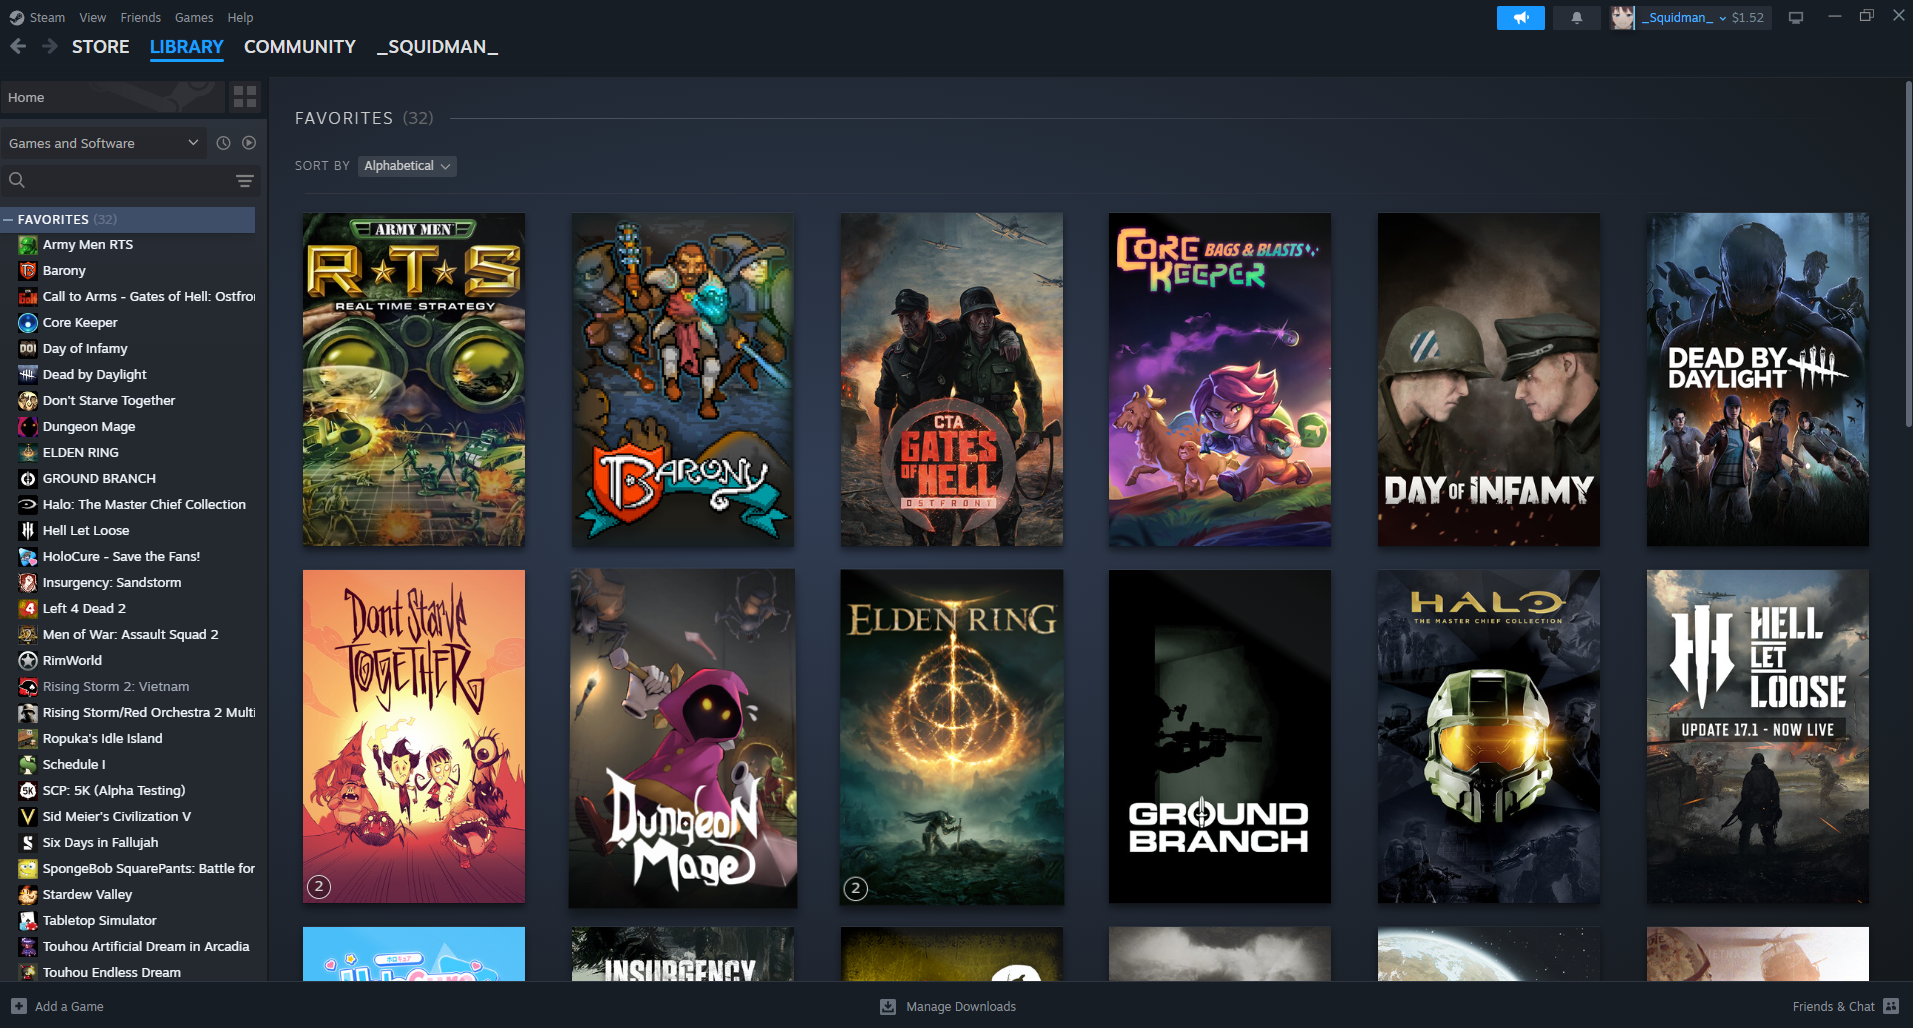This screenshot has height=1028, width=1913.
Task: Open the Halo Master Chief Collection cover
Action: [1489, 737]
